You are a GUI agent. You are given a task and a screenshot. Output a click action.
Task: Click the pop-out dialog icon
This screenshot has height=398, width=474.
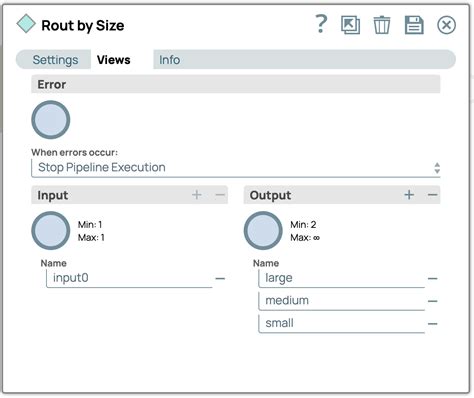click(350, 25)
